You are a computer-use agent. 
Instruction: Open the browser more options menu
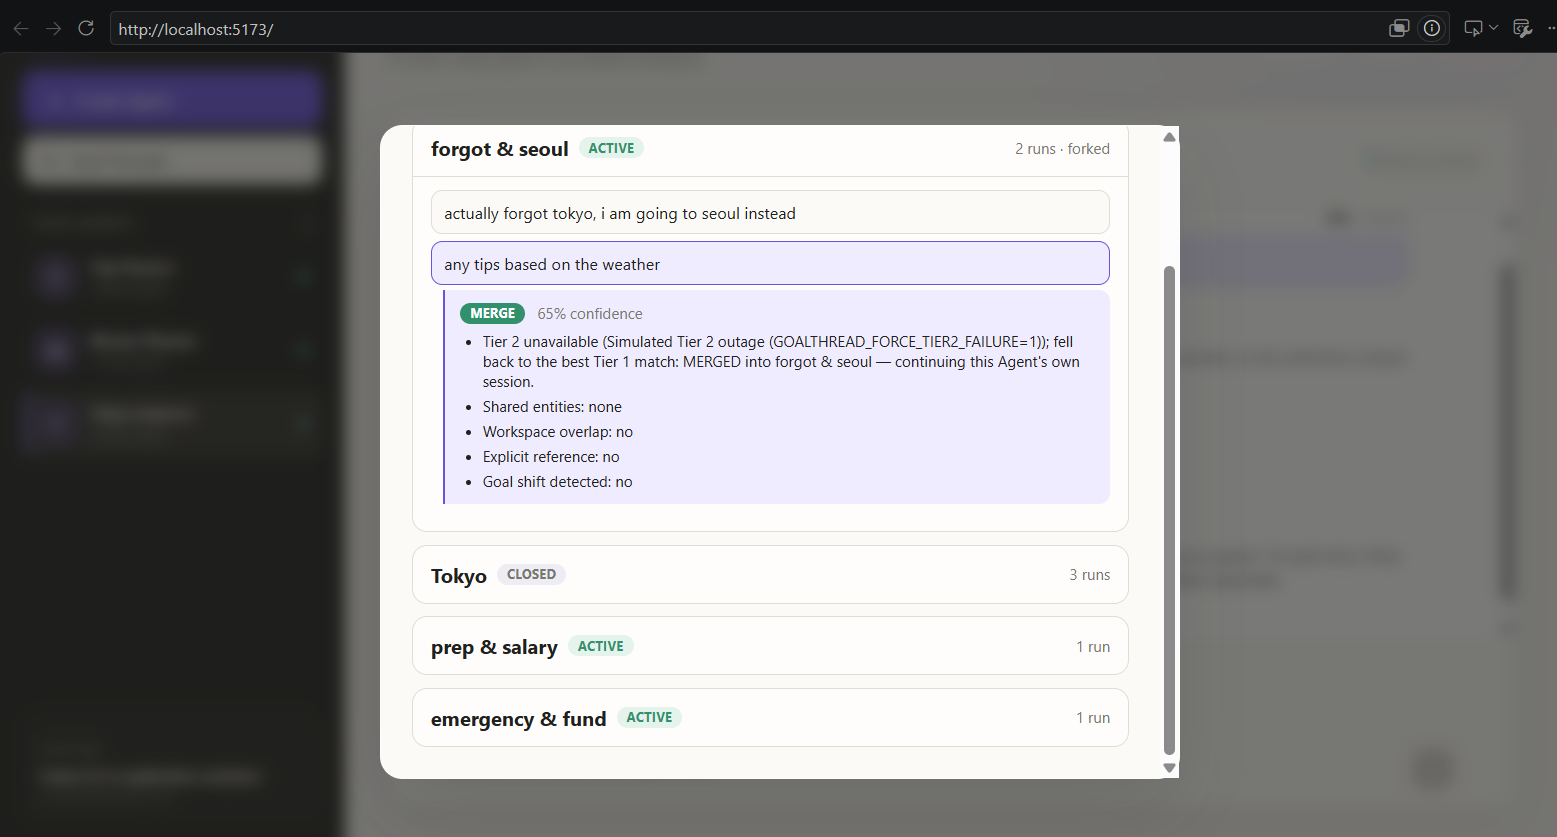1551,28
